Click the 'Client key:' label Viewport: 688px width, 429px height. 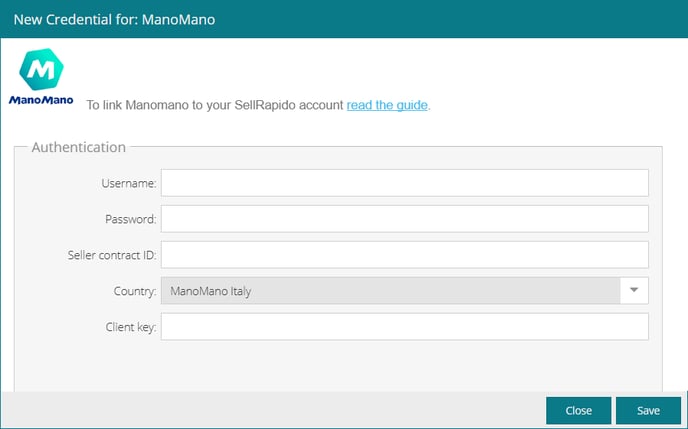(130, 327)
